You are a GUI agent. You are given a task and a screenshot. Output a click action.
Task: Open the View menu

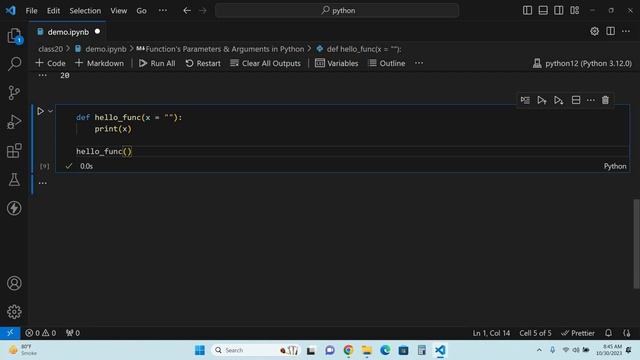coord(119,11)
